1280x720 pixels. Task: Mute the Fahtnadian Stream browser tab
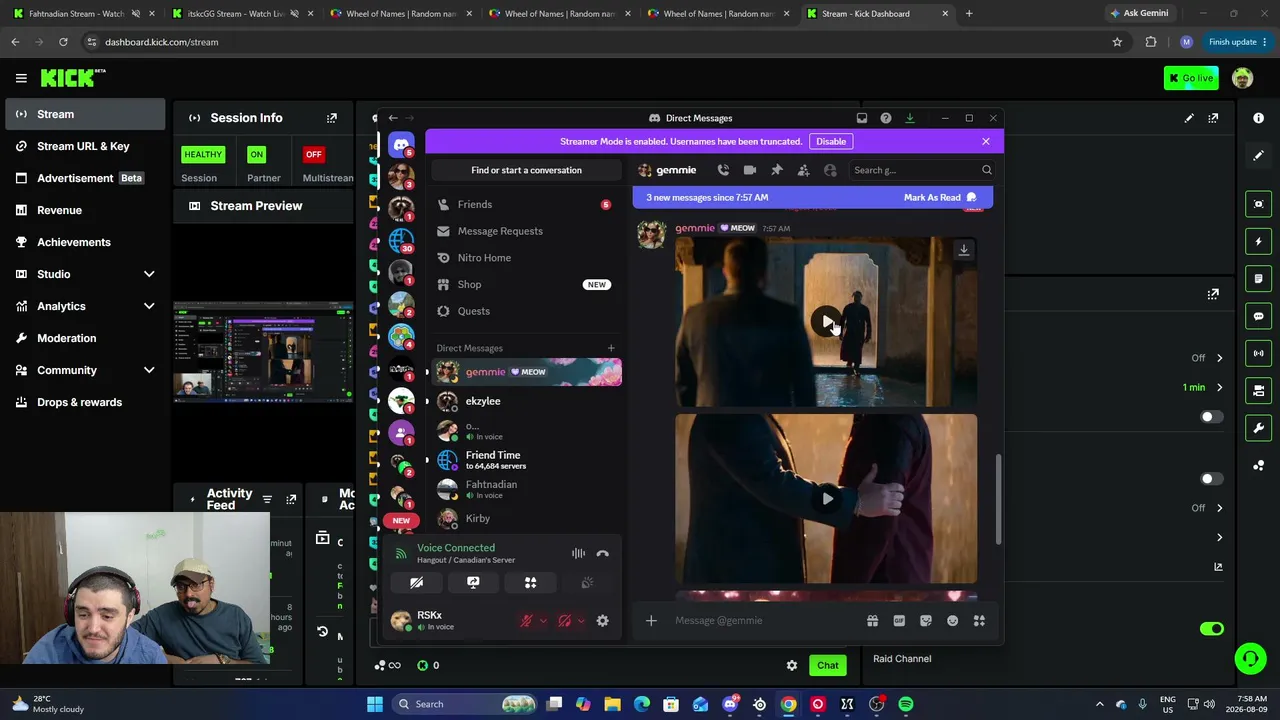pos(135,14)
